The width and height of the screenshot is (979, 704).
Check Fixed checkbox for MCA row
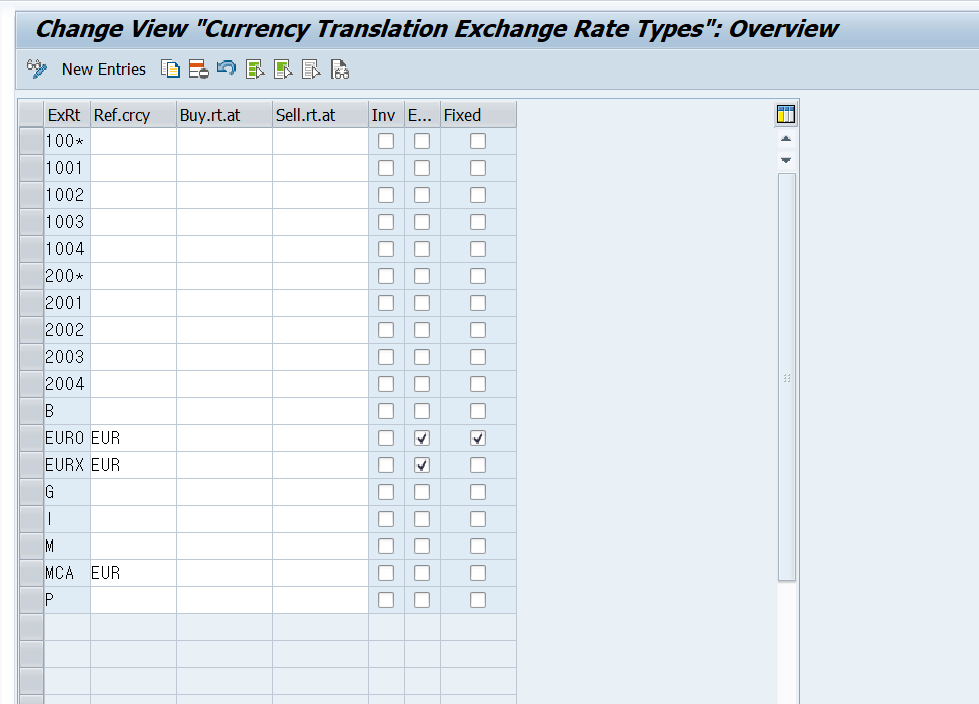click(478, 573)
